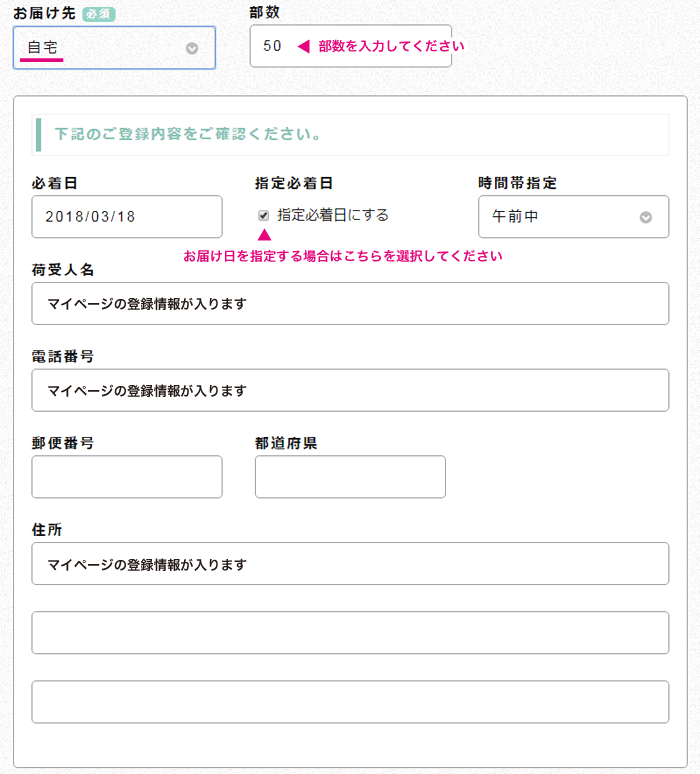Toggle the 指定必着日にする checkbox

point(264,215)
